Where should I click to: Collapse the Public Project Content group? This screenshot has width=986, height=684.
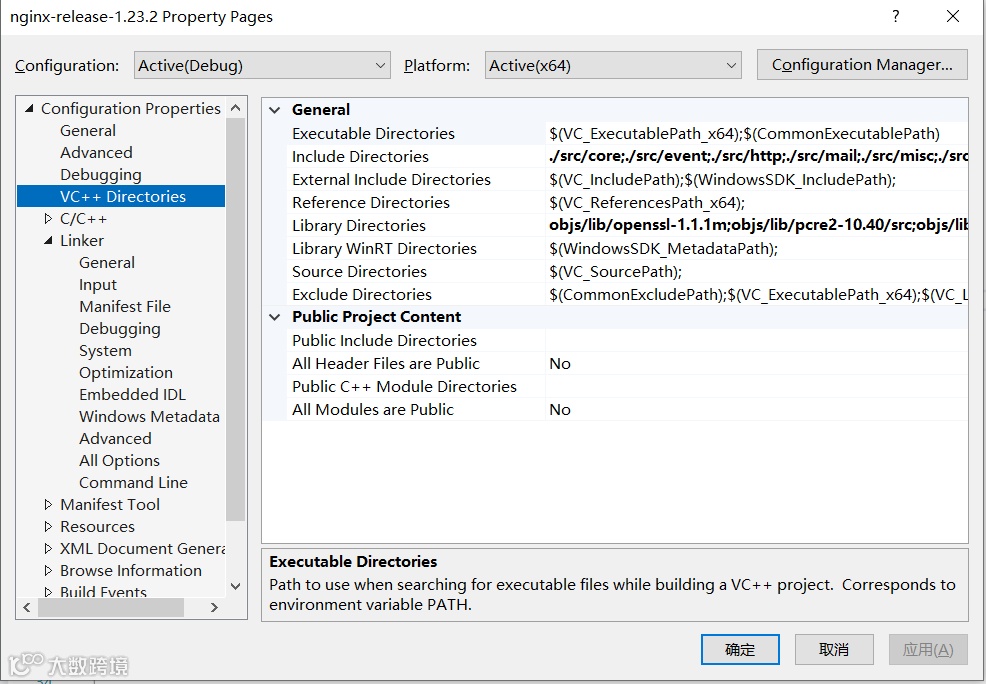[275, 317]
